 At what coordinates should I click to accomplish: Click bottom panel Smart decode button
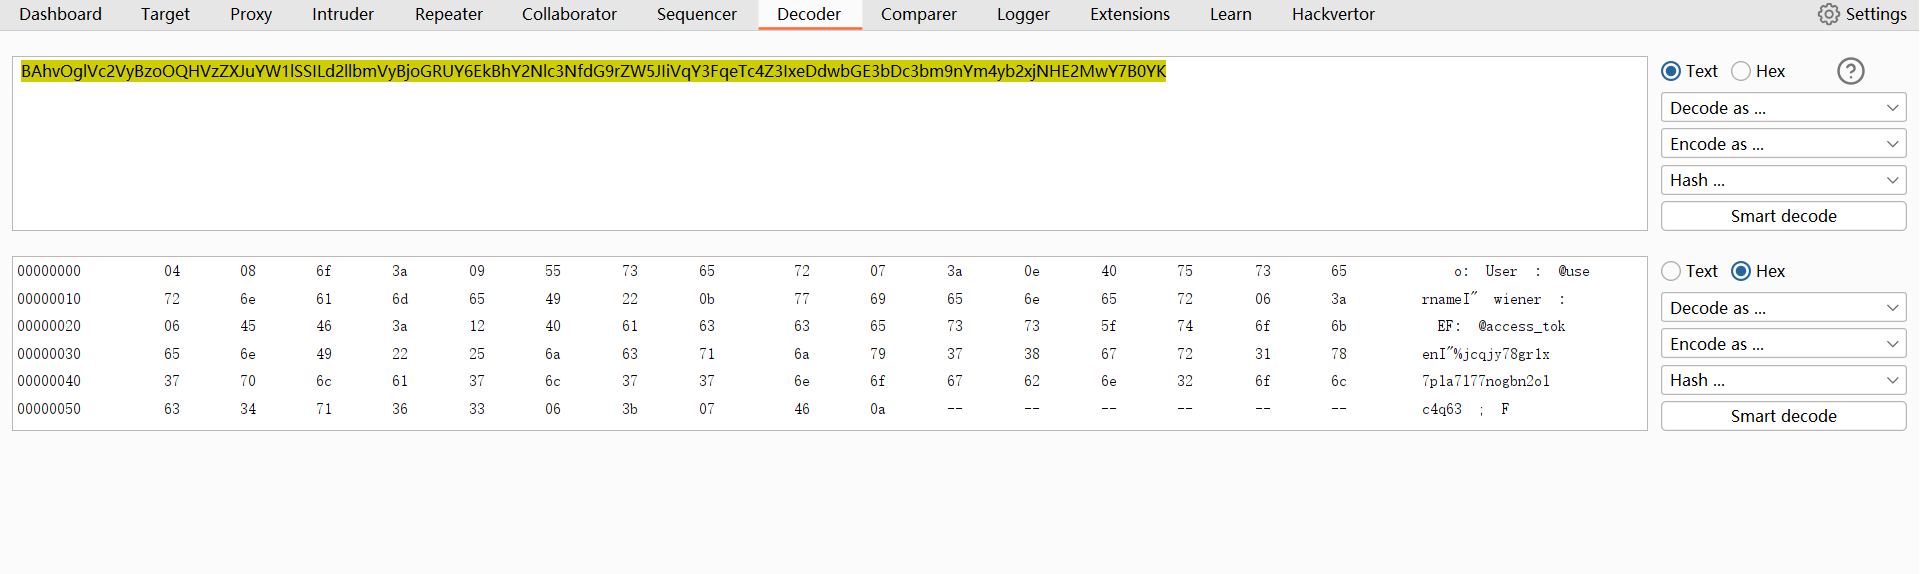coord(1784,416)
